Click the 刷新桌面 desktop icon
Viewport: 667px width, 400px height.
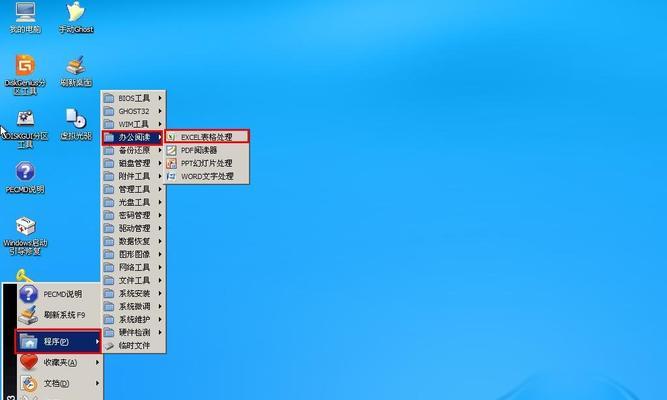76,71
